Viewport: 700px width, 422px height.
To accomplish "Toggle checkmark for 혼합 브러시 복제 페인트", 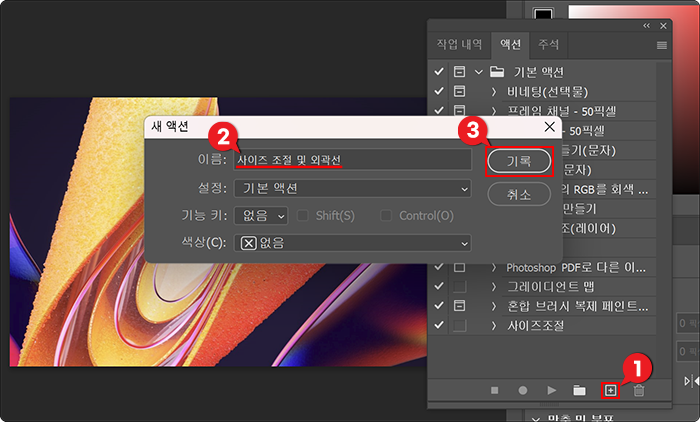I will coord(439,306).
